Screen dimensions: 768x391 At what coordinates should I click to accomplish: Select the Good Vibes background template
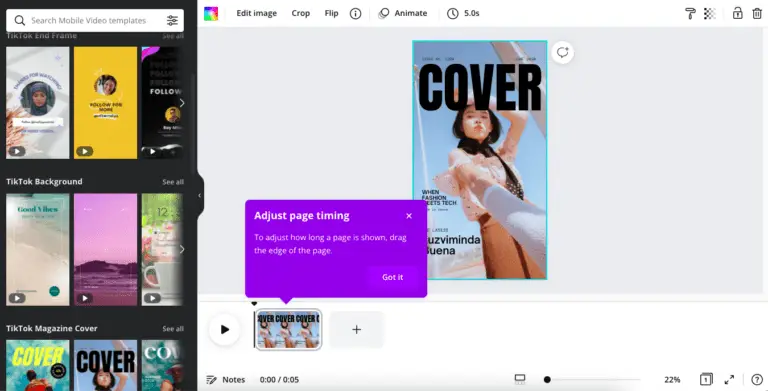click(38, 249)
